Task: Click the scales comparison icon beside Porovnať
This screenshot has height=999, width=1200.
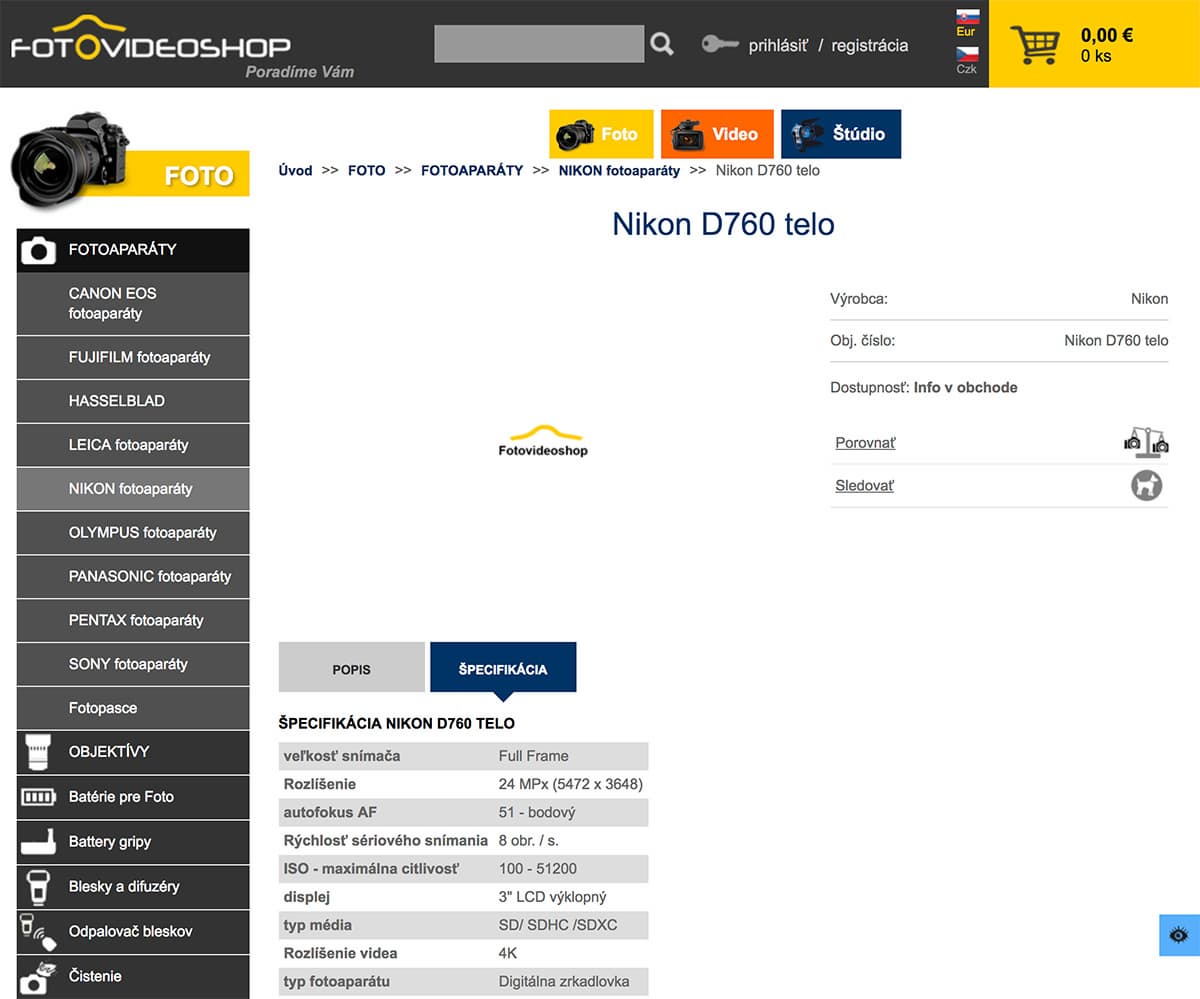Action: [x=1146, y=442]
